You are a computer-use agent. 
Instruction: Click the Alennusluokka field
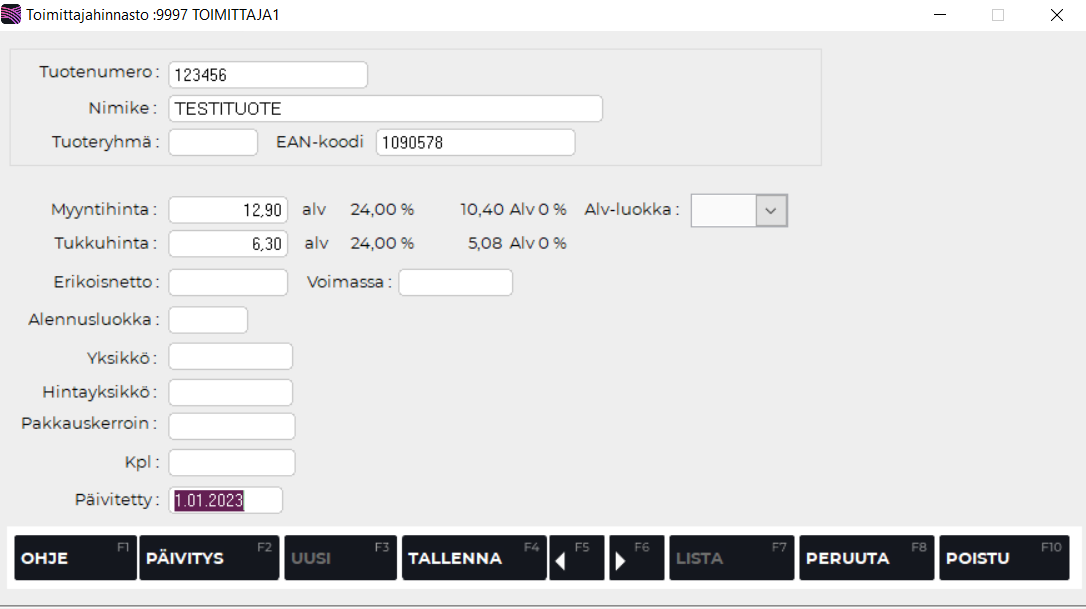click(208, 320)
